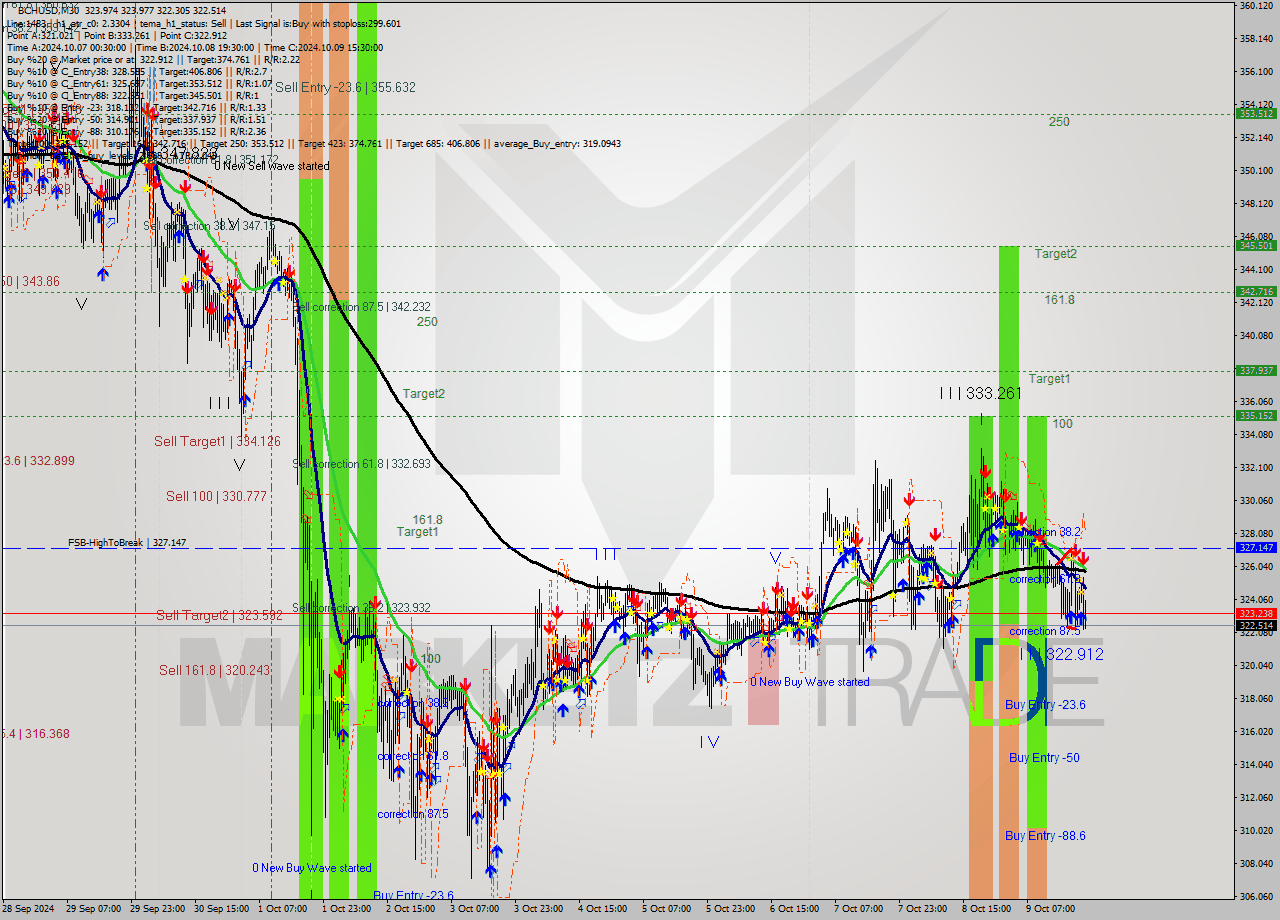Click the 'average_Buy_entry: 319.0943' text
This screenshot has width=1280, height=920.
coord(556,143)
